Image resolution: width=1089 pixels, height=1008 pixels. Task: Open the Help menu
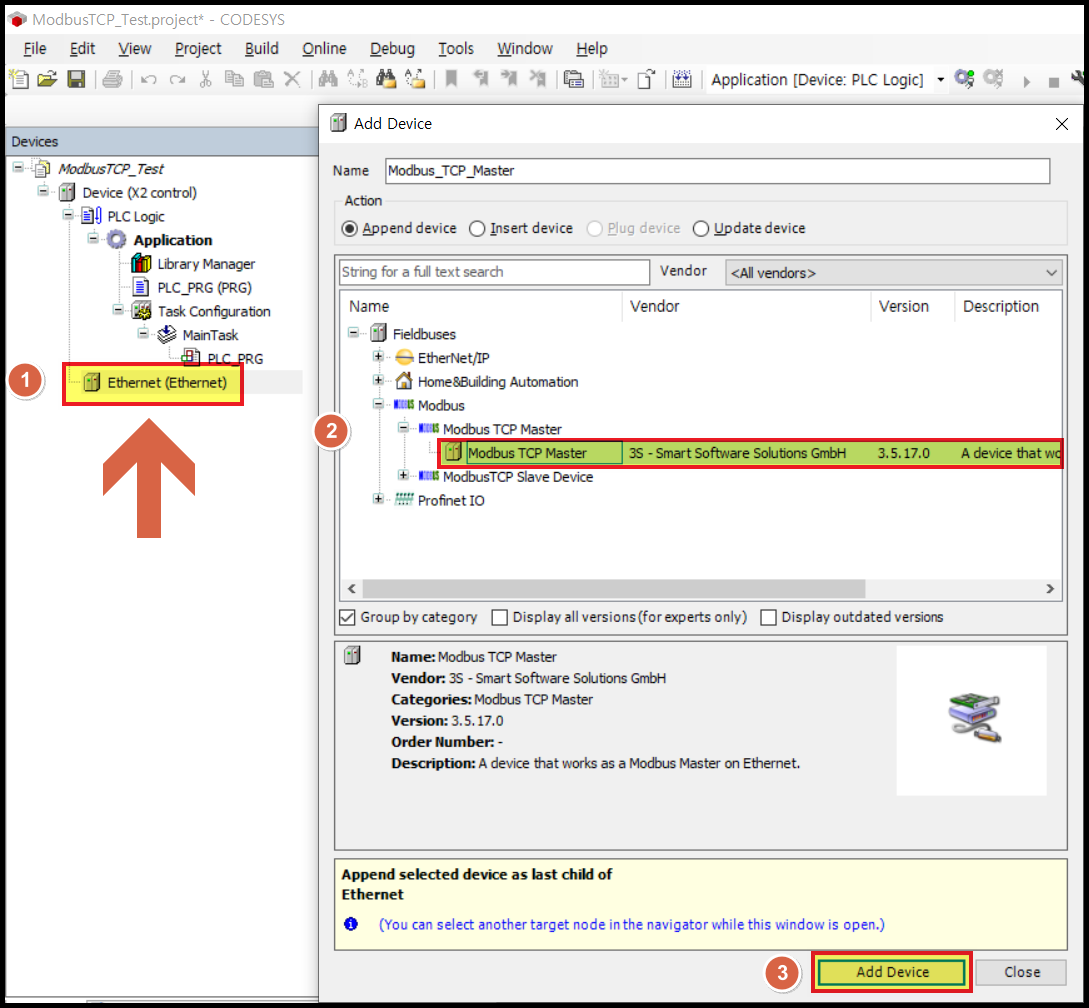[x=592, y=49]
